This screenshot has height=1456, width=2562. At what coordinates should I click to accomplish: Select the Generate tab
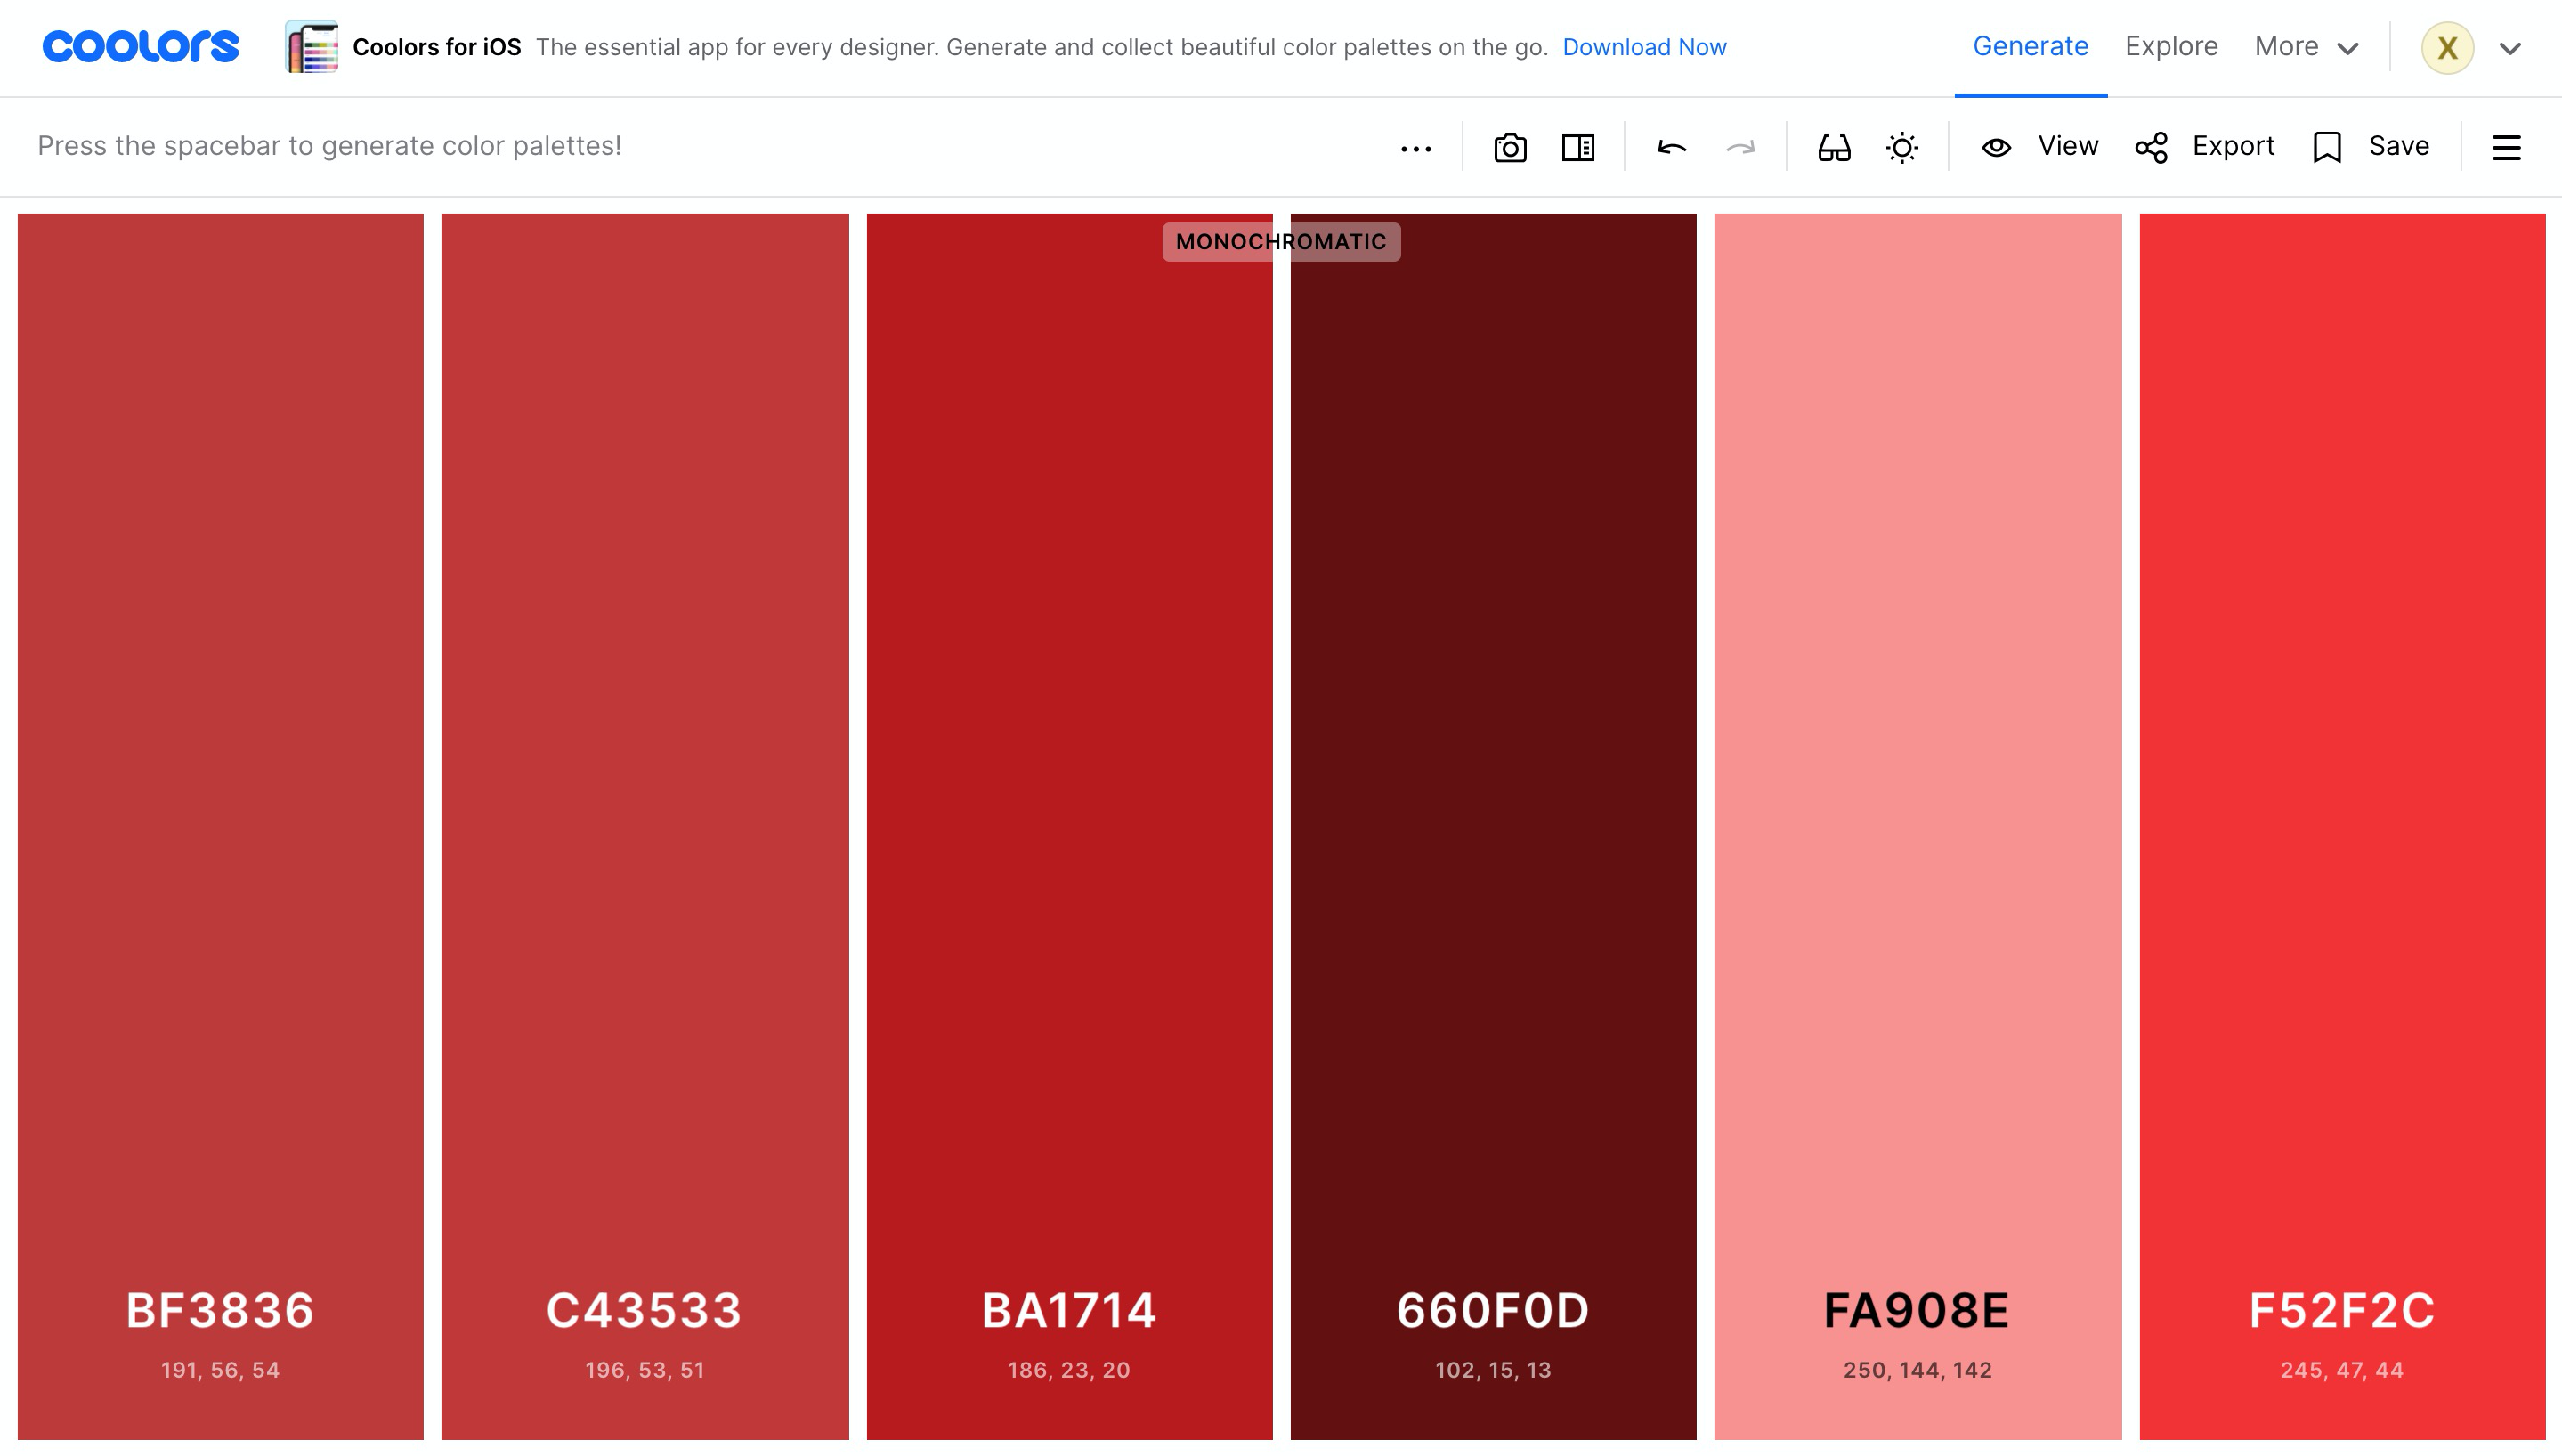point(2029,47)
